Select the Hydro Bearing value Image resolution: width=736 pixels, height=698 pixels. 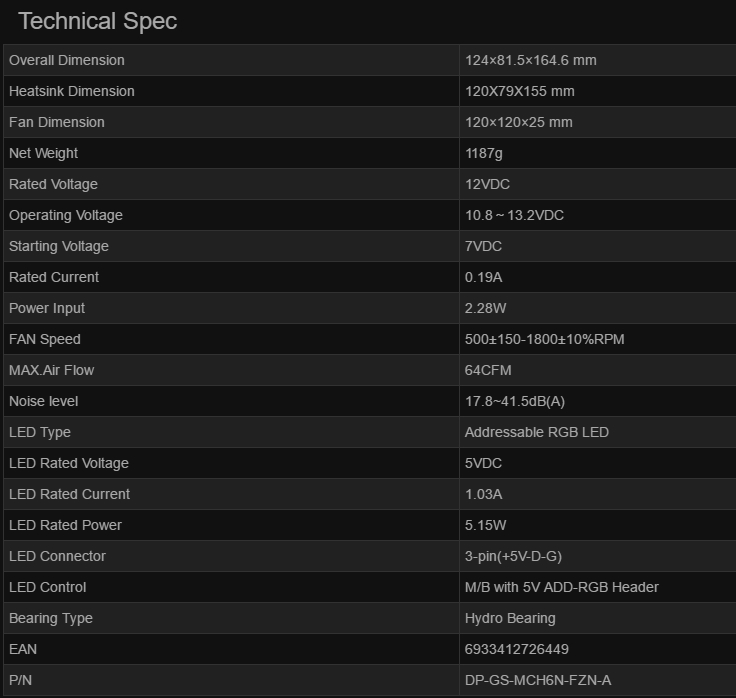click(510, 618)
